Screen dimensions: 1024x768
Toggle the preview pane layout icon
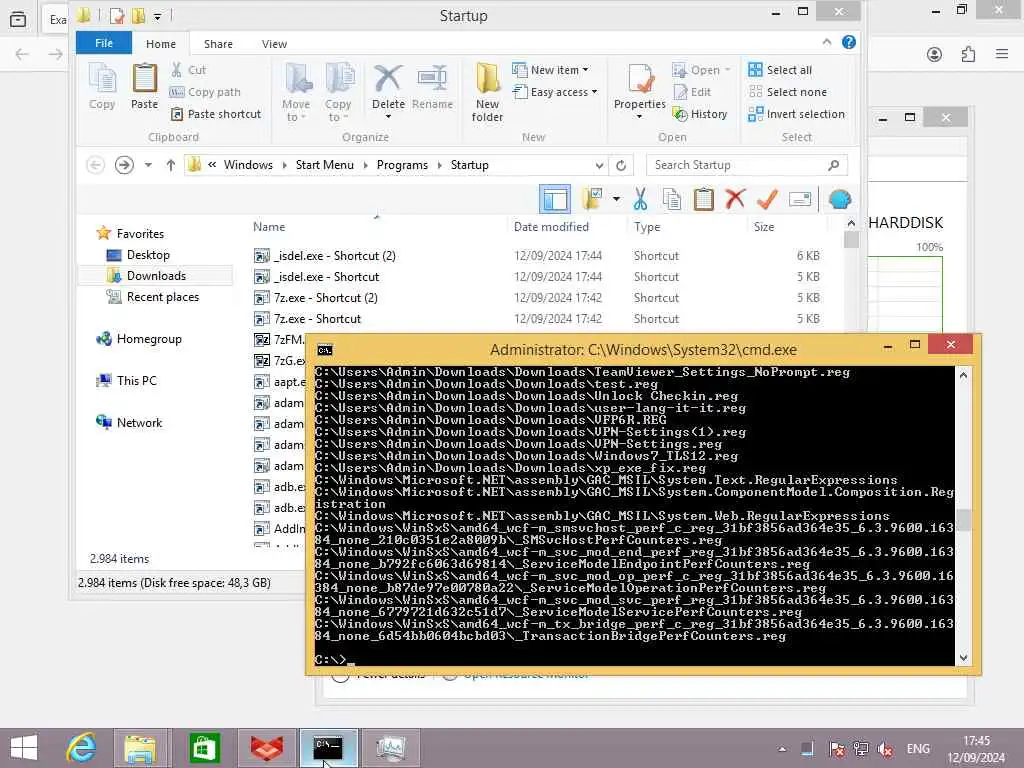(554, 199)
